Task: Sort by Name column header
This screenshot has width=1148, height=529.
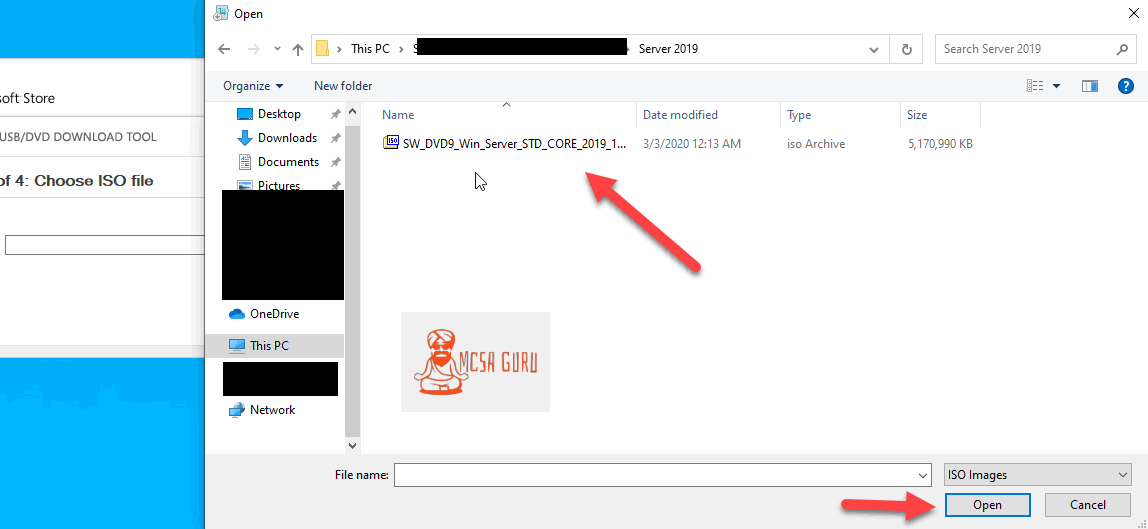Action: pos(398,115)
